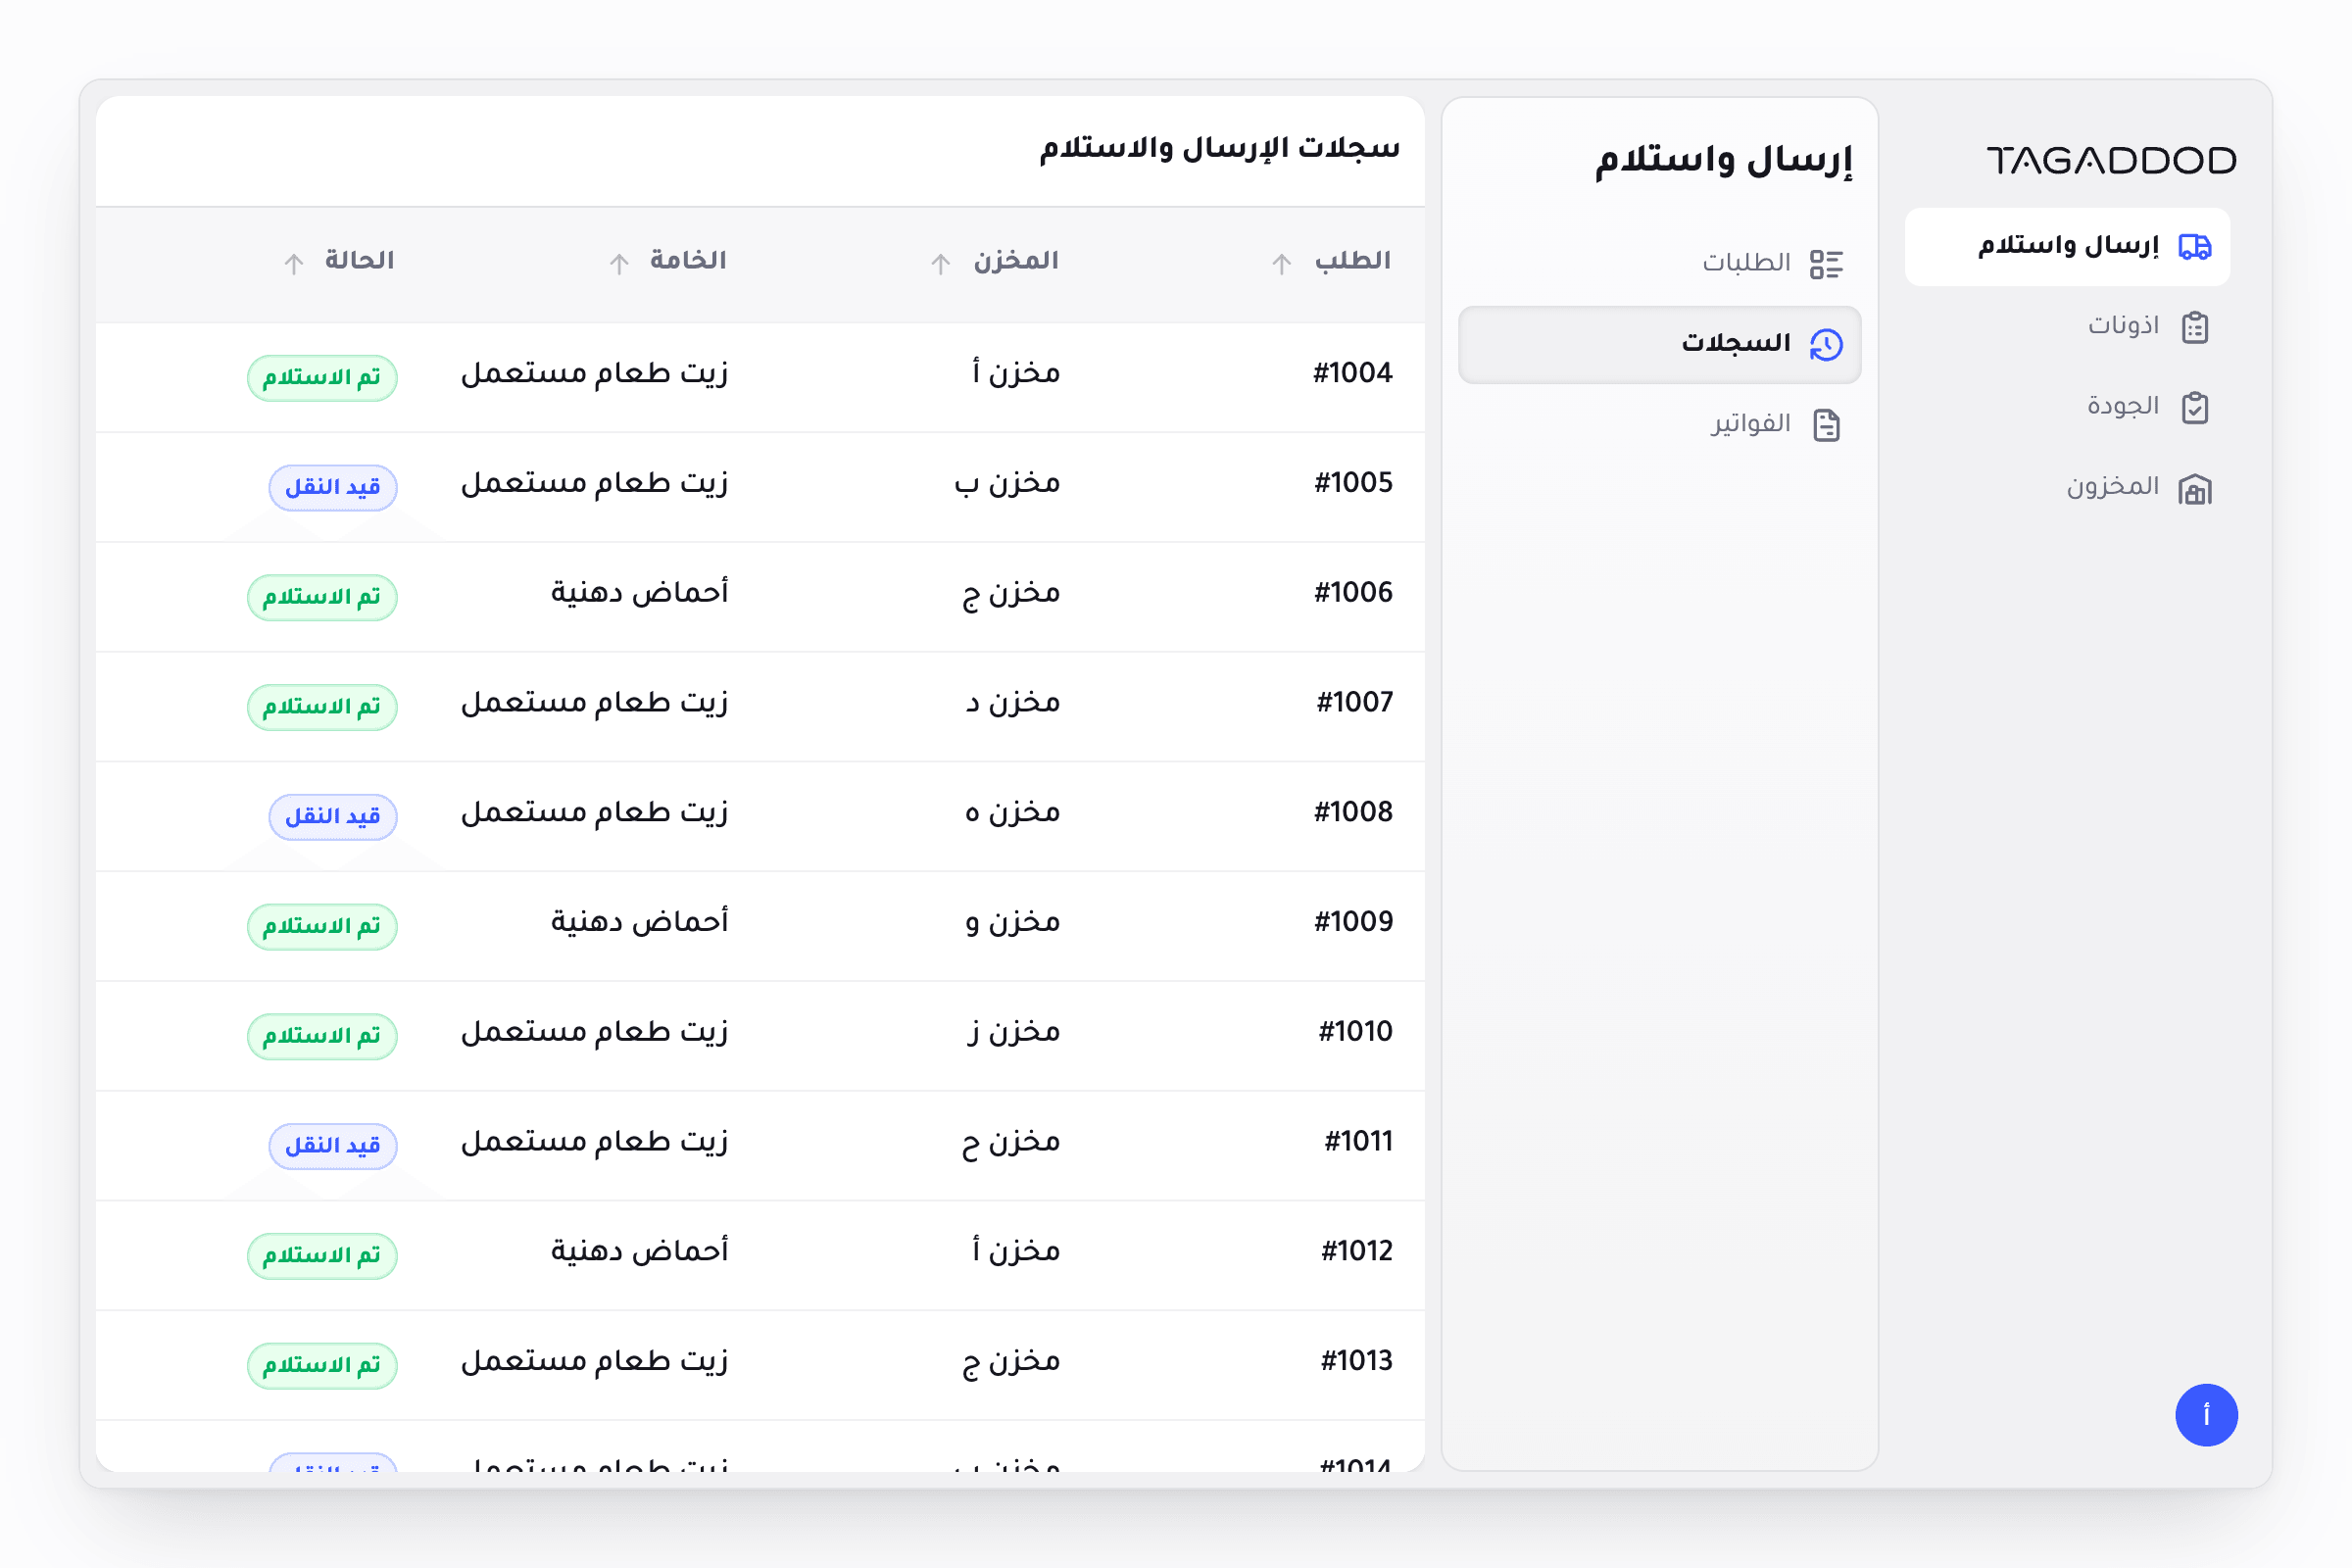Click order number #1006
The image size is (2352, 1568).
[1353, 593]
